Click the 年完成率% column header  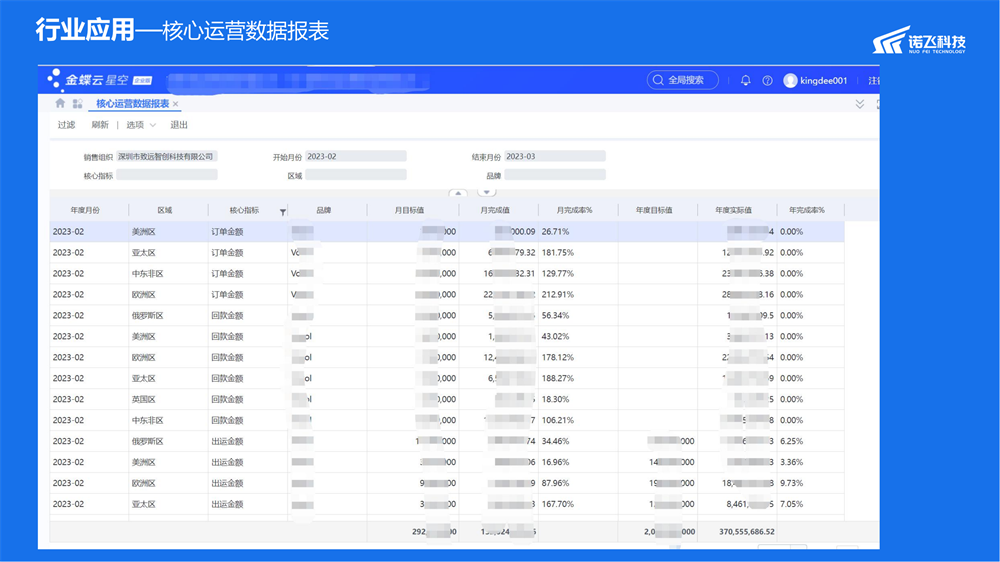point(807,210)
